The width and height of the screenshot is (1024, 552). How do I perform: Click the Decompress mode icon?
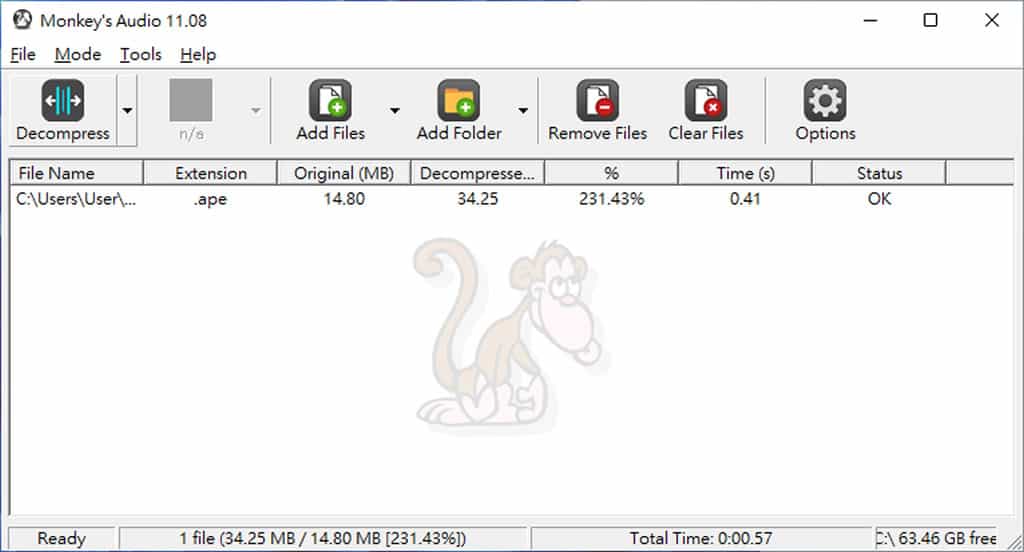(63, 101)
